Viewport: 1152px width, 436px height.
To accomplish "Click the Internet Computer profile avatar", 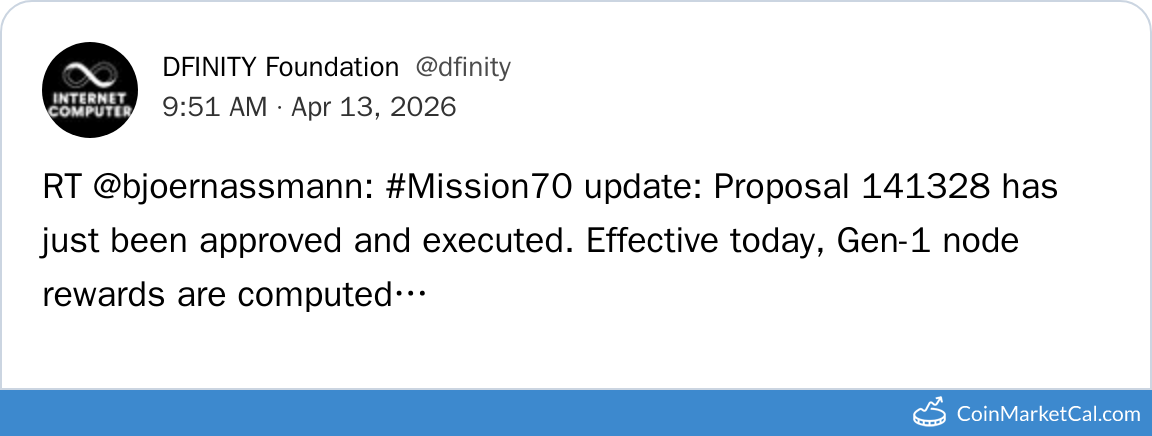I will 90,90.
